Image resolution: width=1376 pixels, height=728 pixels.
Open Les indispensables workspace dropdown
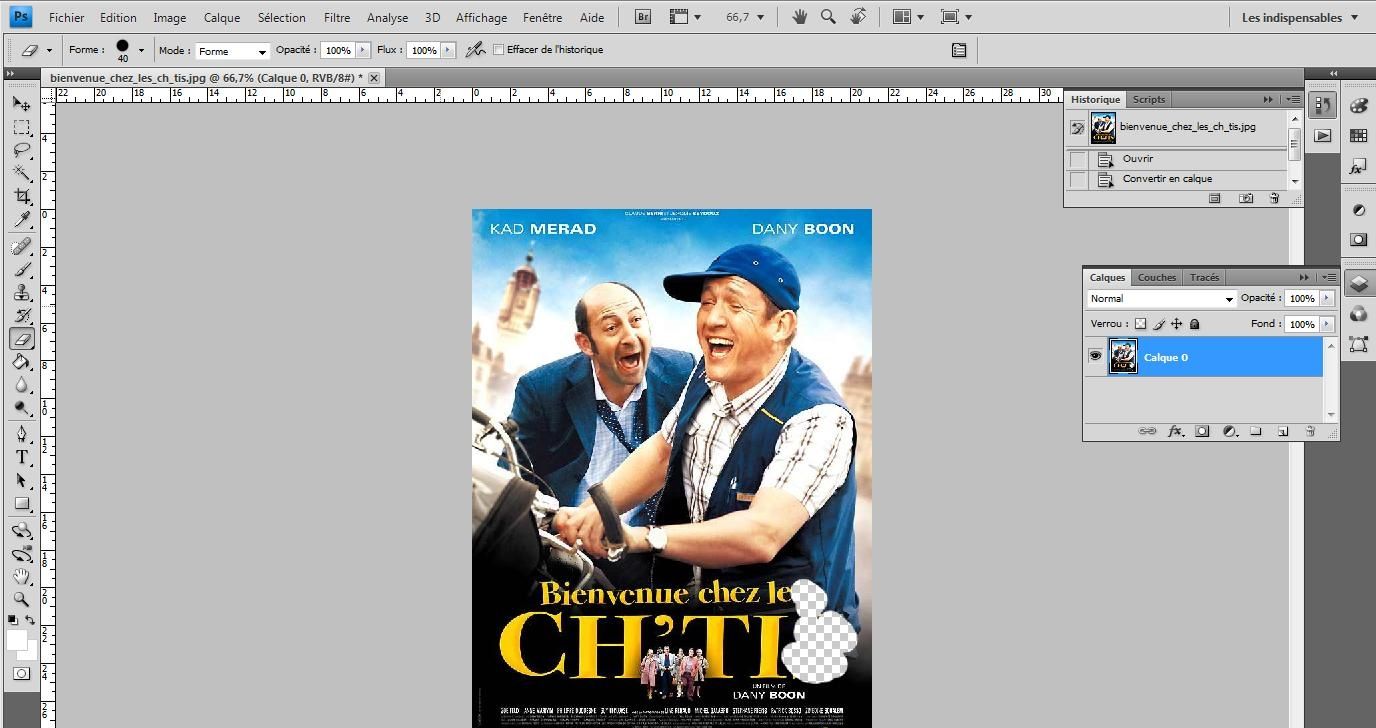point(1300,17)
